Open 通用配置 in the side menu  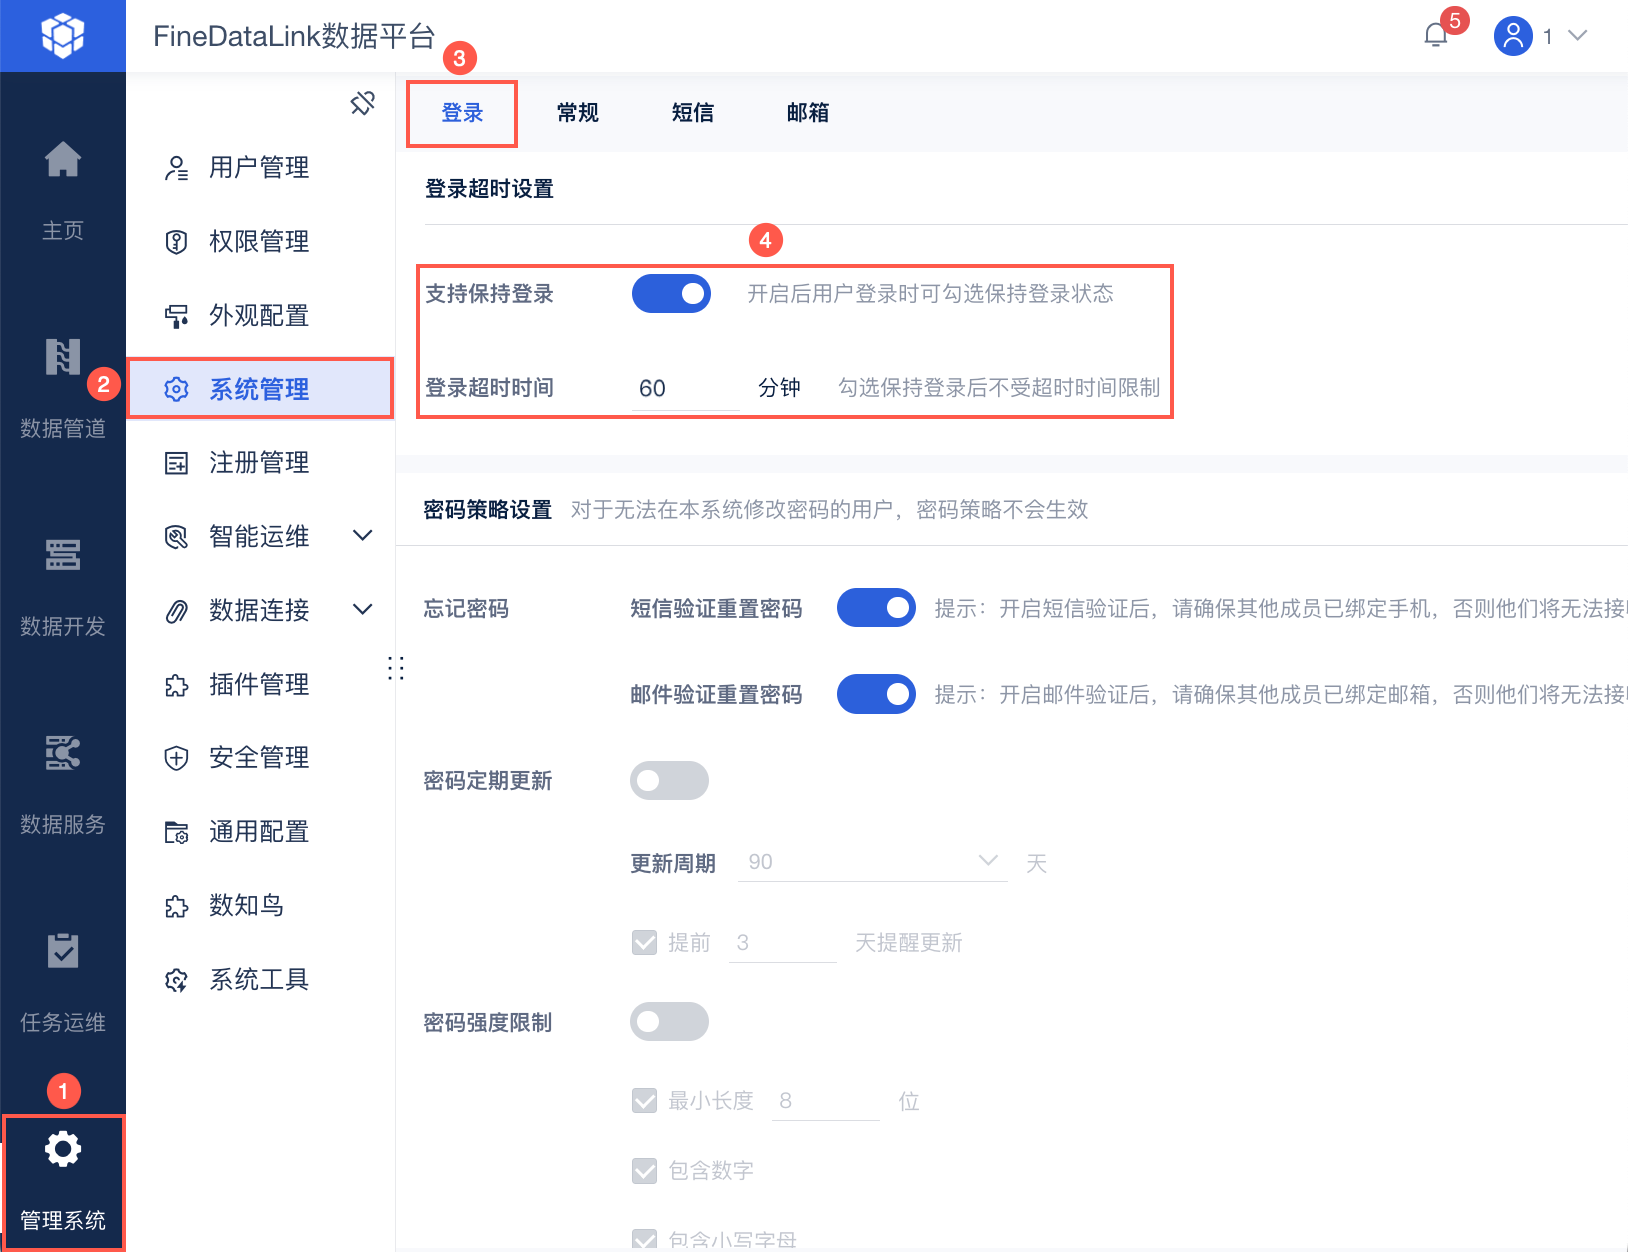coord(260,832)
